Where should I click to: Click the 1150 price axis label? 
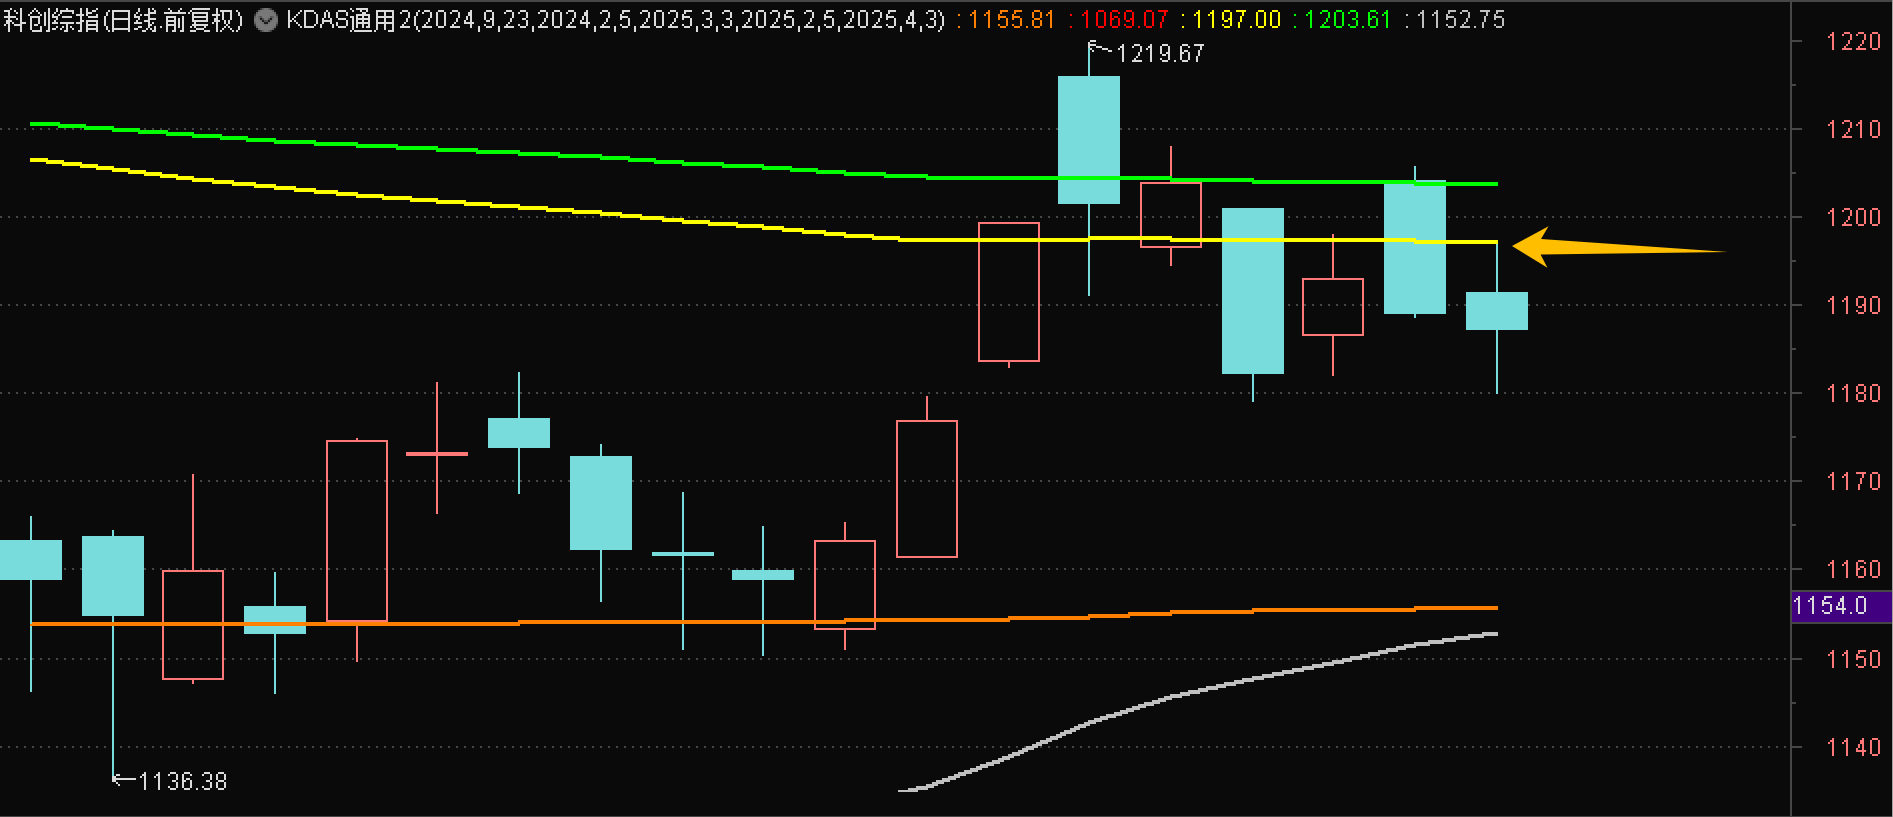(x=1854, y=659)
